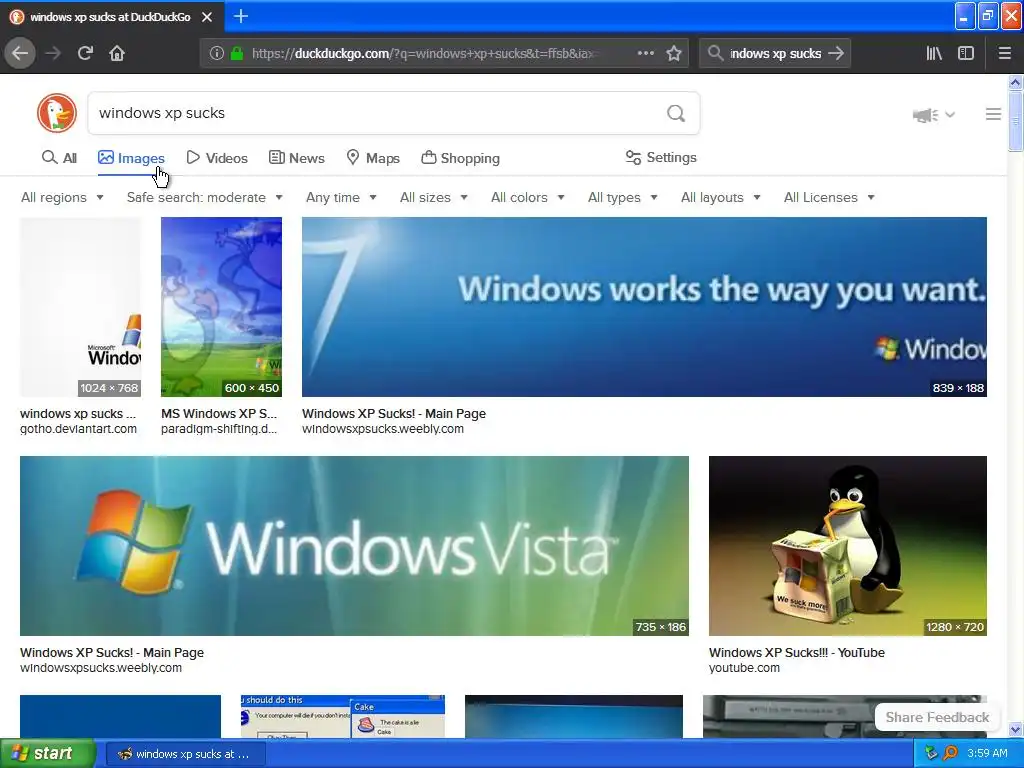Open the Safe search: moderate dropdown

pos(204,197)
